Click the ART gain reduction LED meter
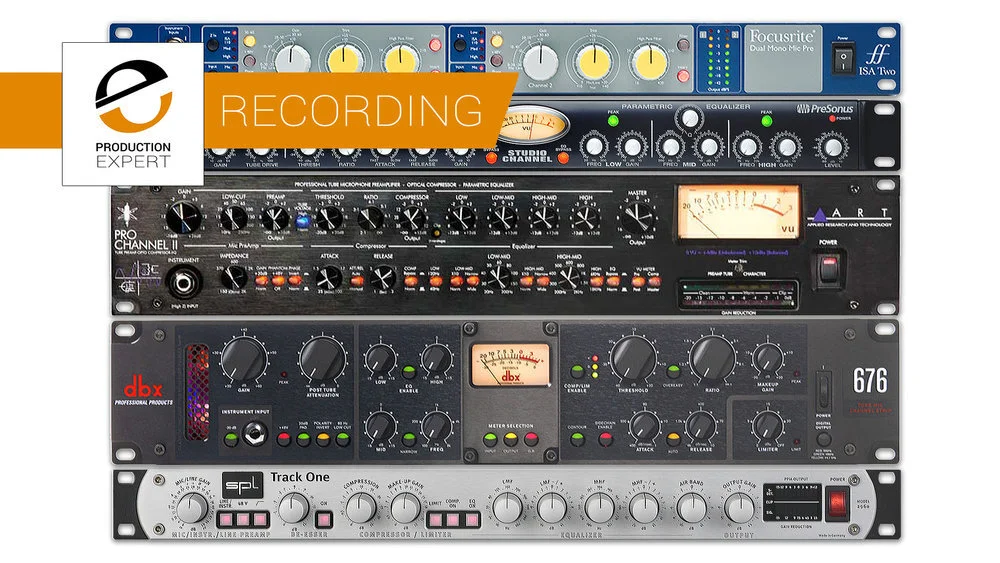This screenshot has height=563, width=1000. pyautogui.click(x=738, y=296)
